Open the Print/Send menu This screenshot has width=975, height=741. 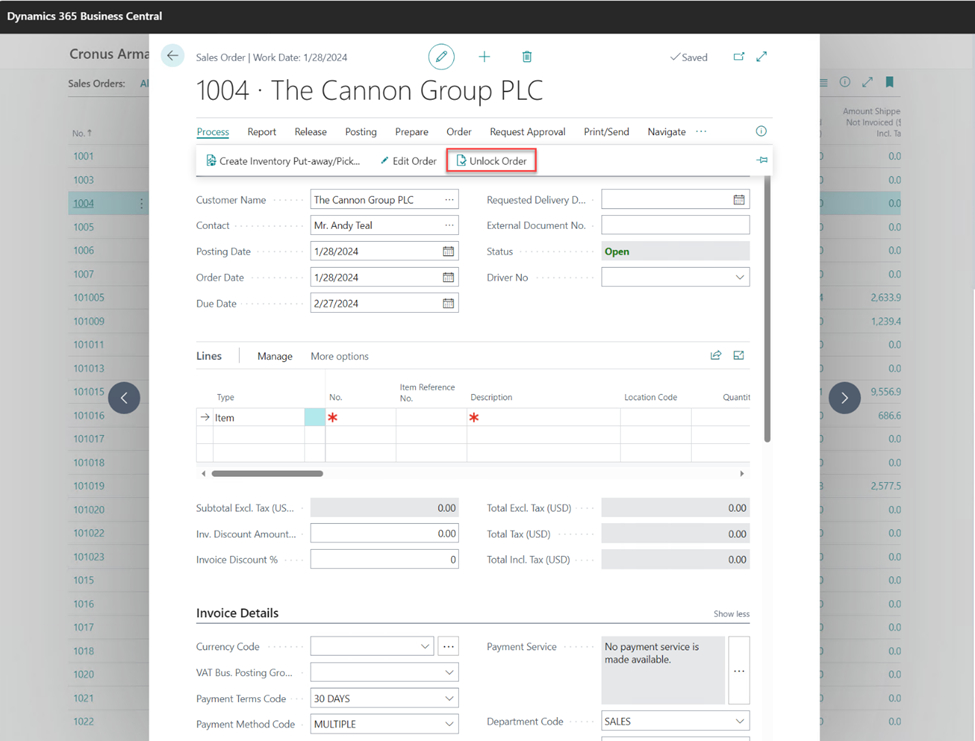tap(606, 132)
